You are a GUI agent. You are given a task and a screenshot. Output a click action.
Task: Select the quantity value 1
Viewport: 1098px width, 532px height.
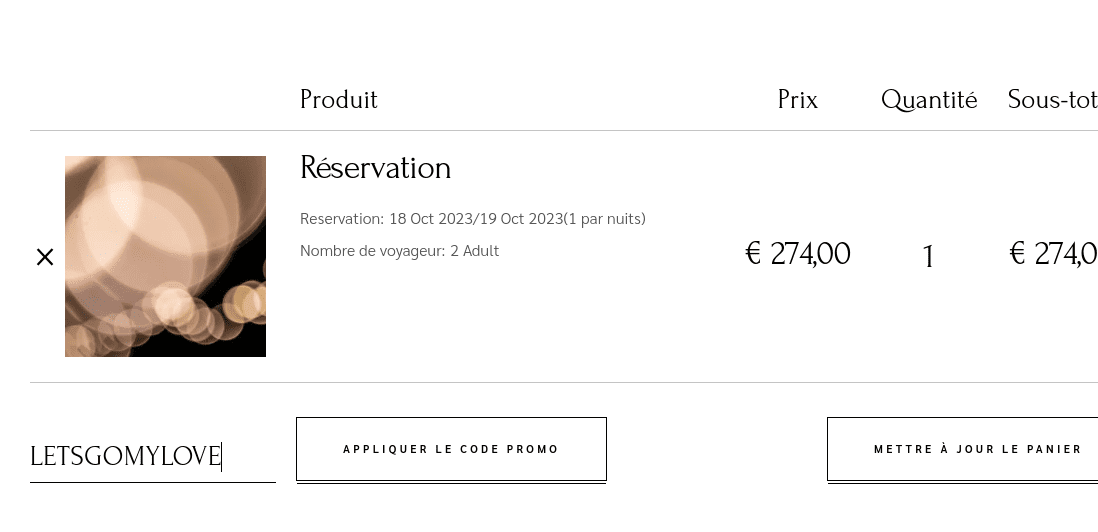928,256
